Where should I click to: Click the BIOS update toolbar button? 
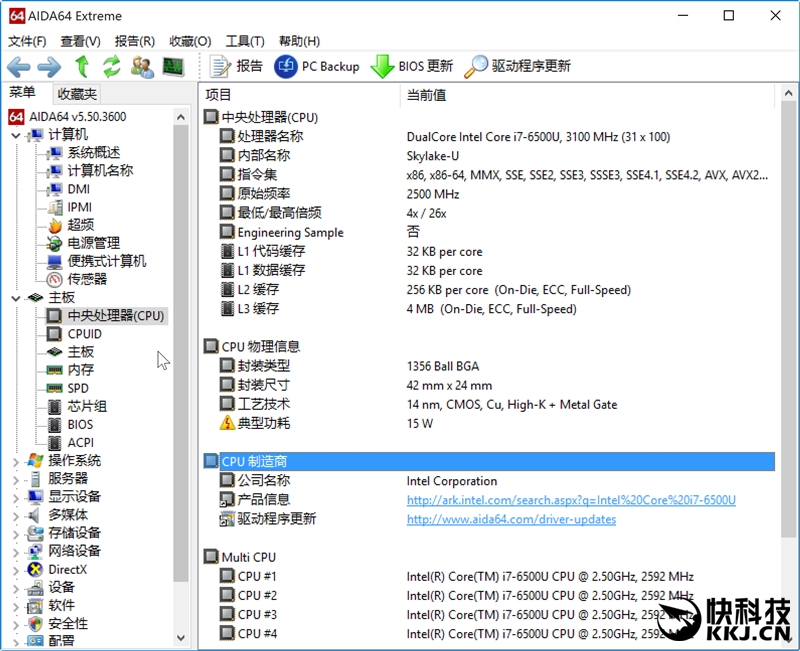(x=412, y=67)
